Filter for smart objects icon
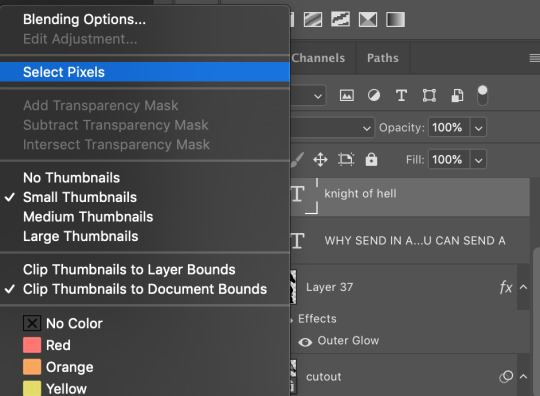Image resolution: width=540 pixels, height=396 pixels. (x=457, y=95)
